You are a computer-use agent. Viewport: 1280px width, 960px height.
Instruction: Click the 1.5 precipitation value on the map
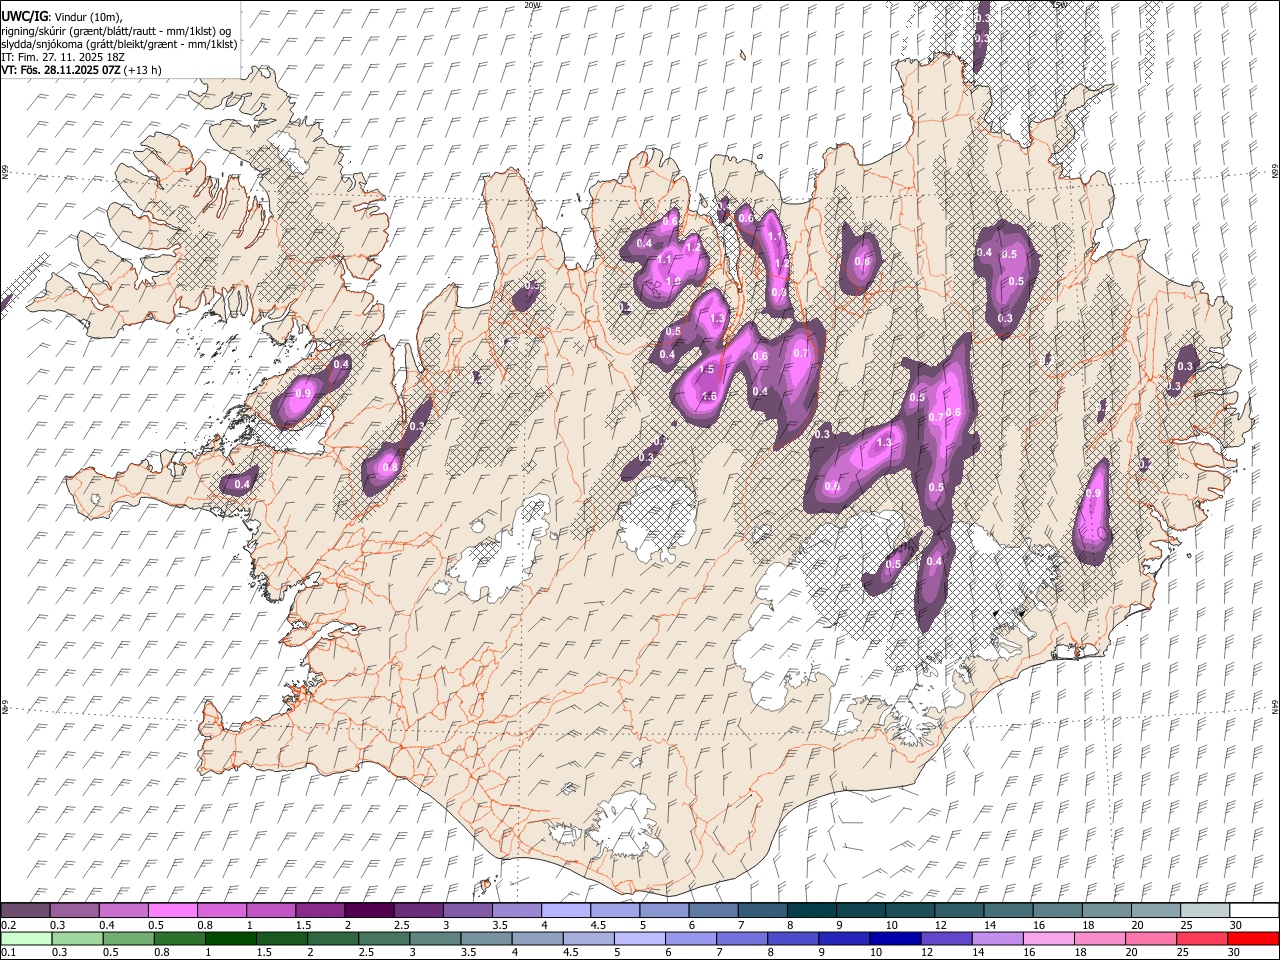pyautogui.click(x=706, y=369)
